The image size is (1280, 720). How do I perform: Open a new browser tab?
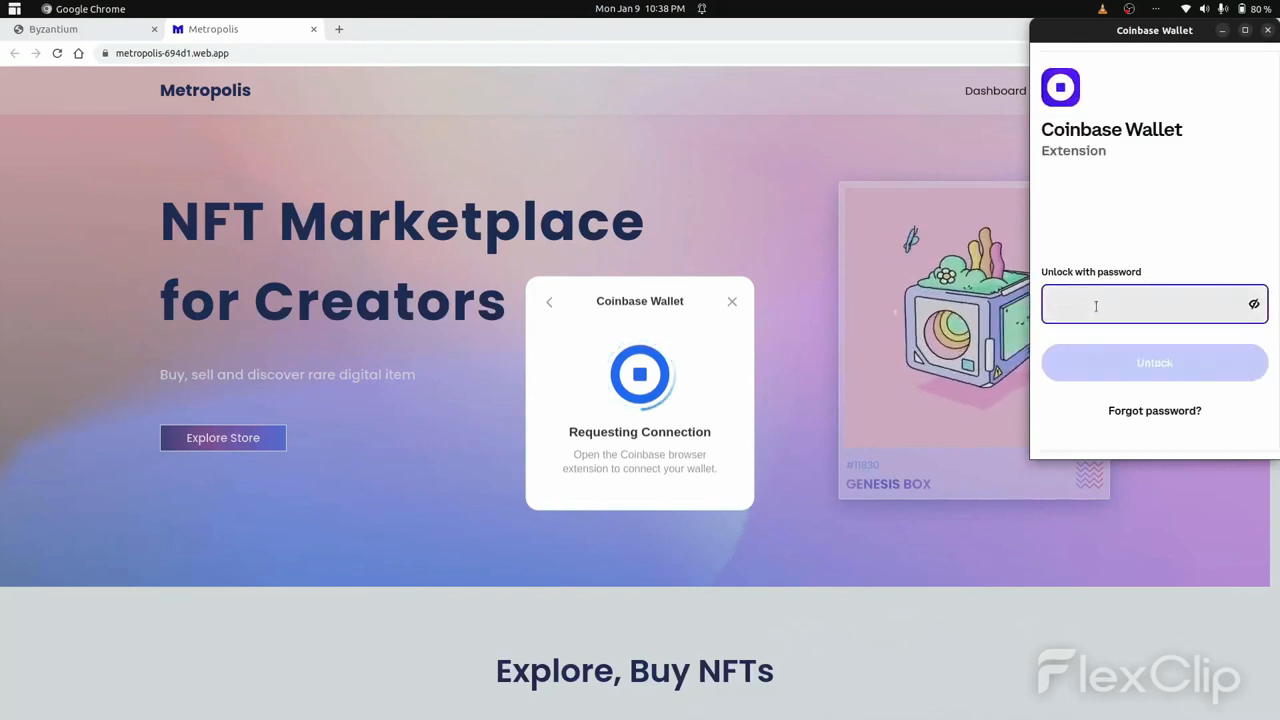(x=339, y=29)
